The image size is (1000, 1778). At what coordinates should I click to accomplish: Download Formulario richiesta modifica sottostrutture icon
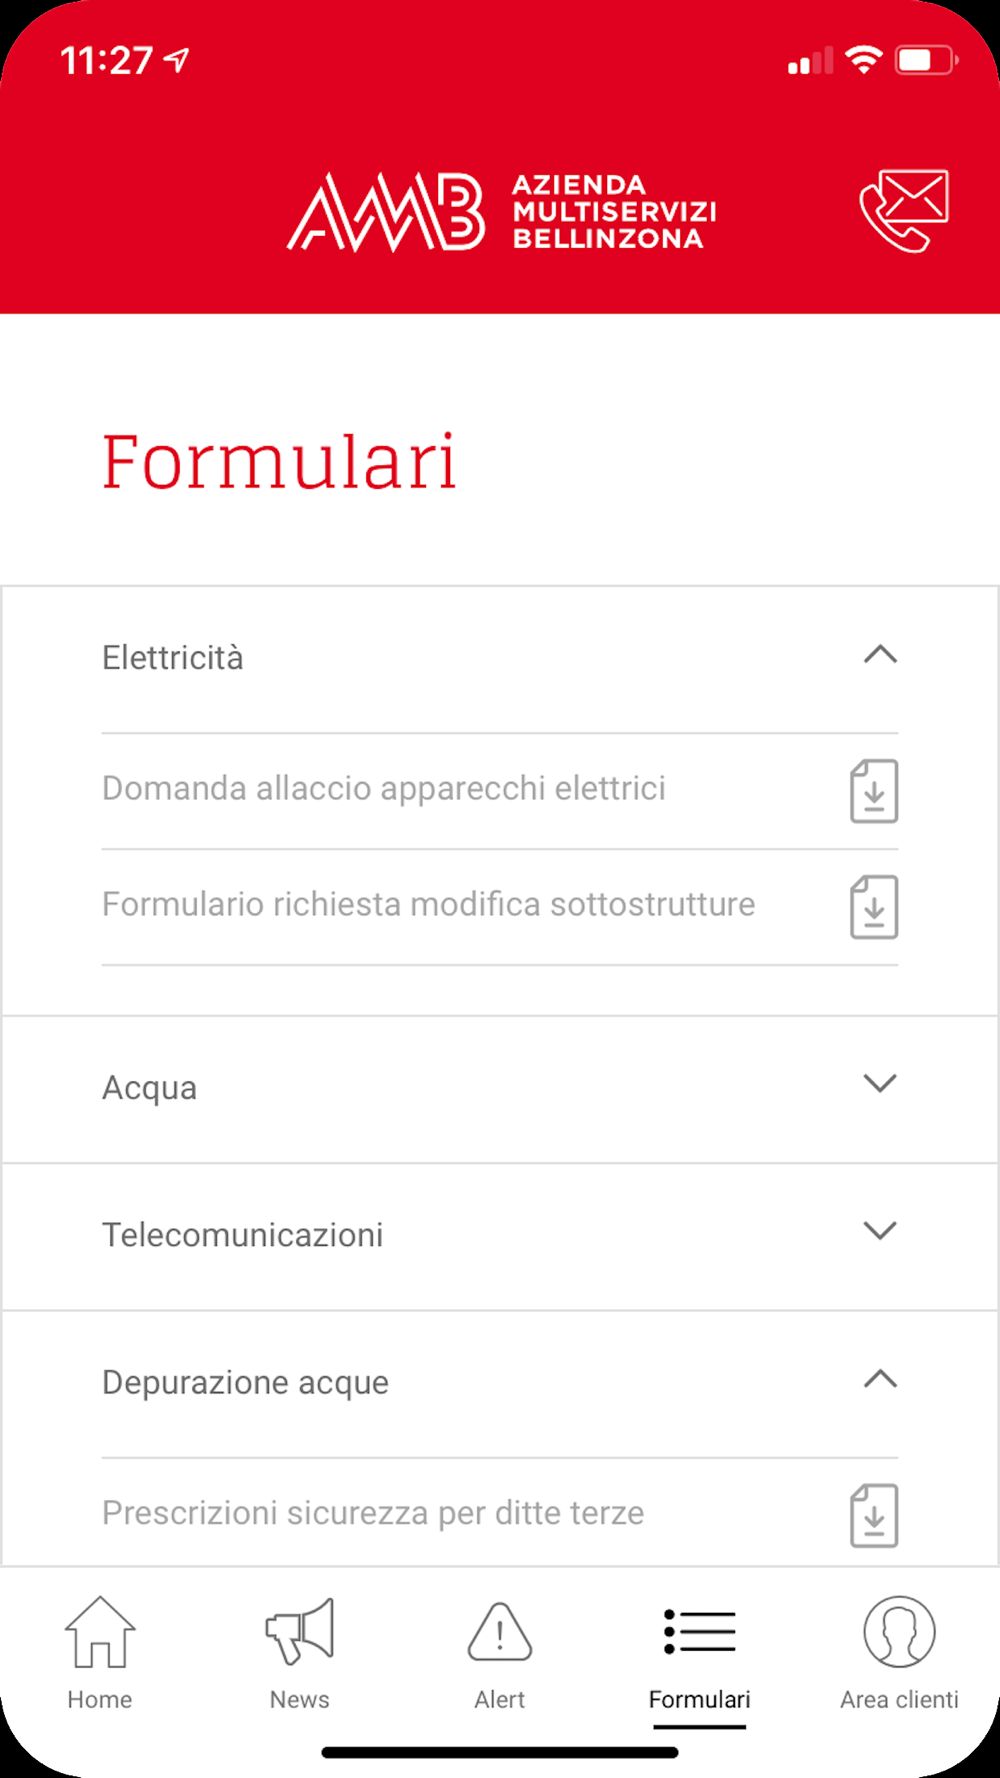874,907
